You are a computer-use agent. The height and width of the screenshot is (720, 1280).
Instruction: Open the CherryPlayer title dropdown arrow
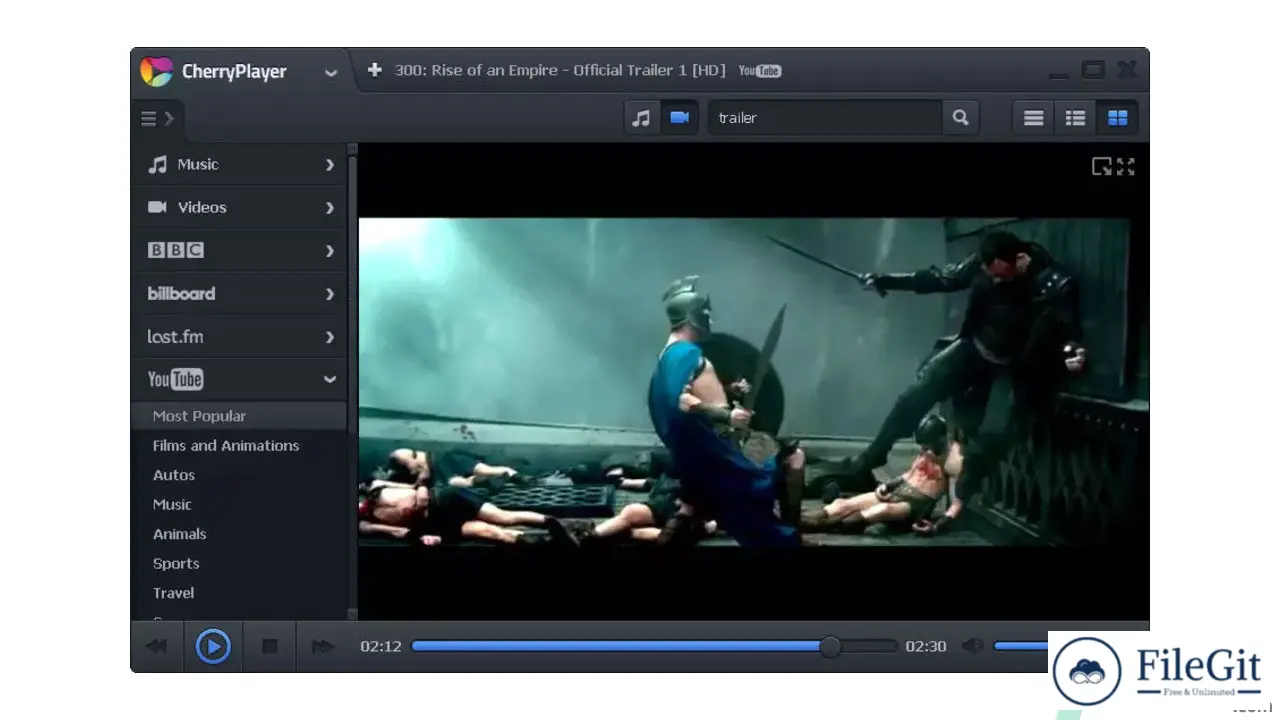click(x=330, y=72)
